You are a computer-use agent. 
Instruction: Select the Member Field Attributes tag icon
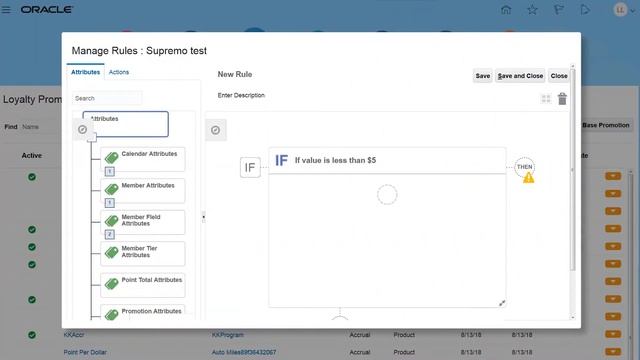[111, 221]
